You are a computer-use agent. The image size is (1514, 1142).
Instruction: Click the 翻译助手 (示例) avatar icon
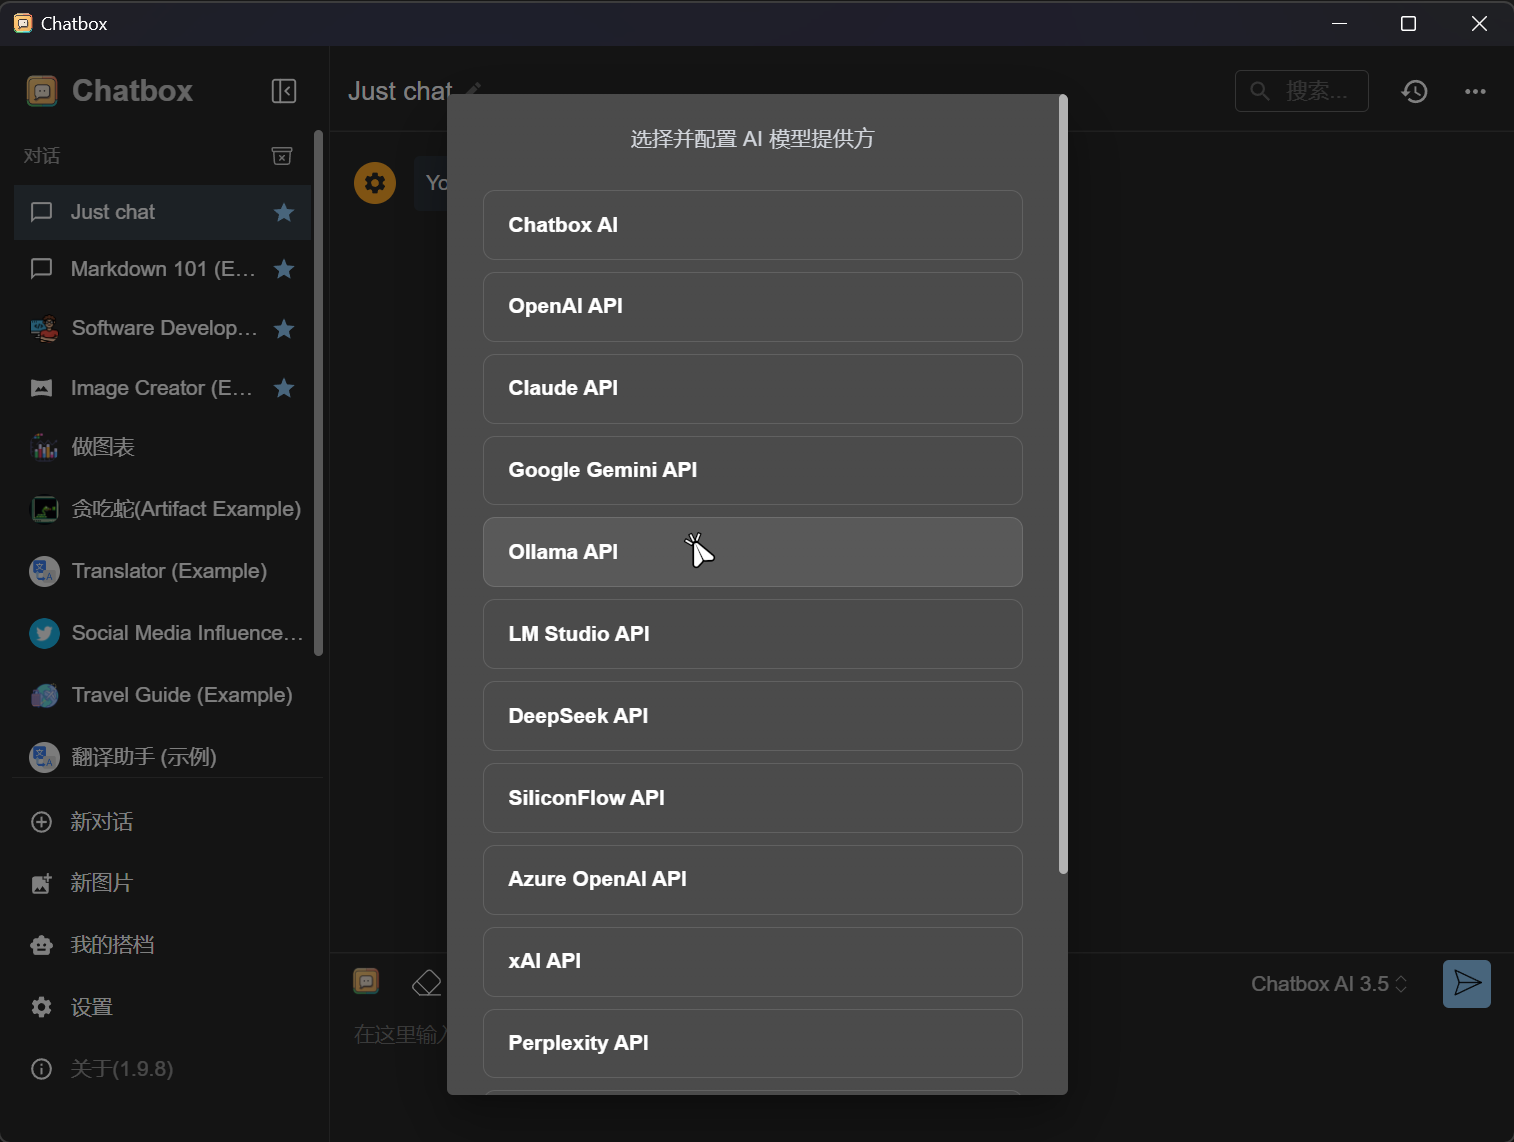44,757
